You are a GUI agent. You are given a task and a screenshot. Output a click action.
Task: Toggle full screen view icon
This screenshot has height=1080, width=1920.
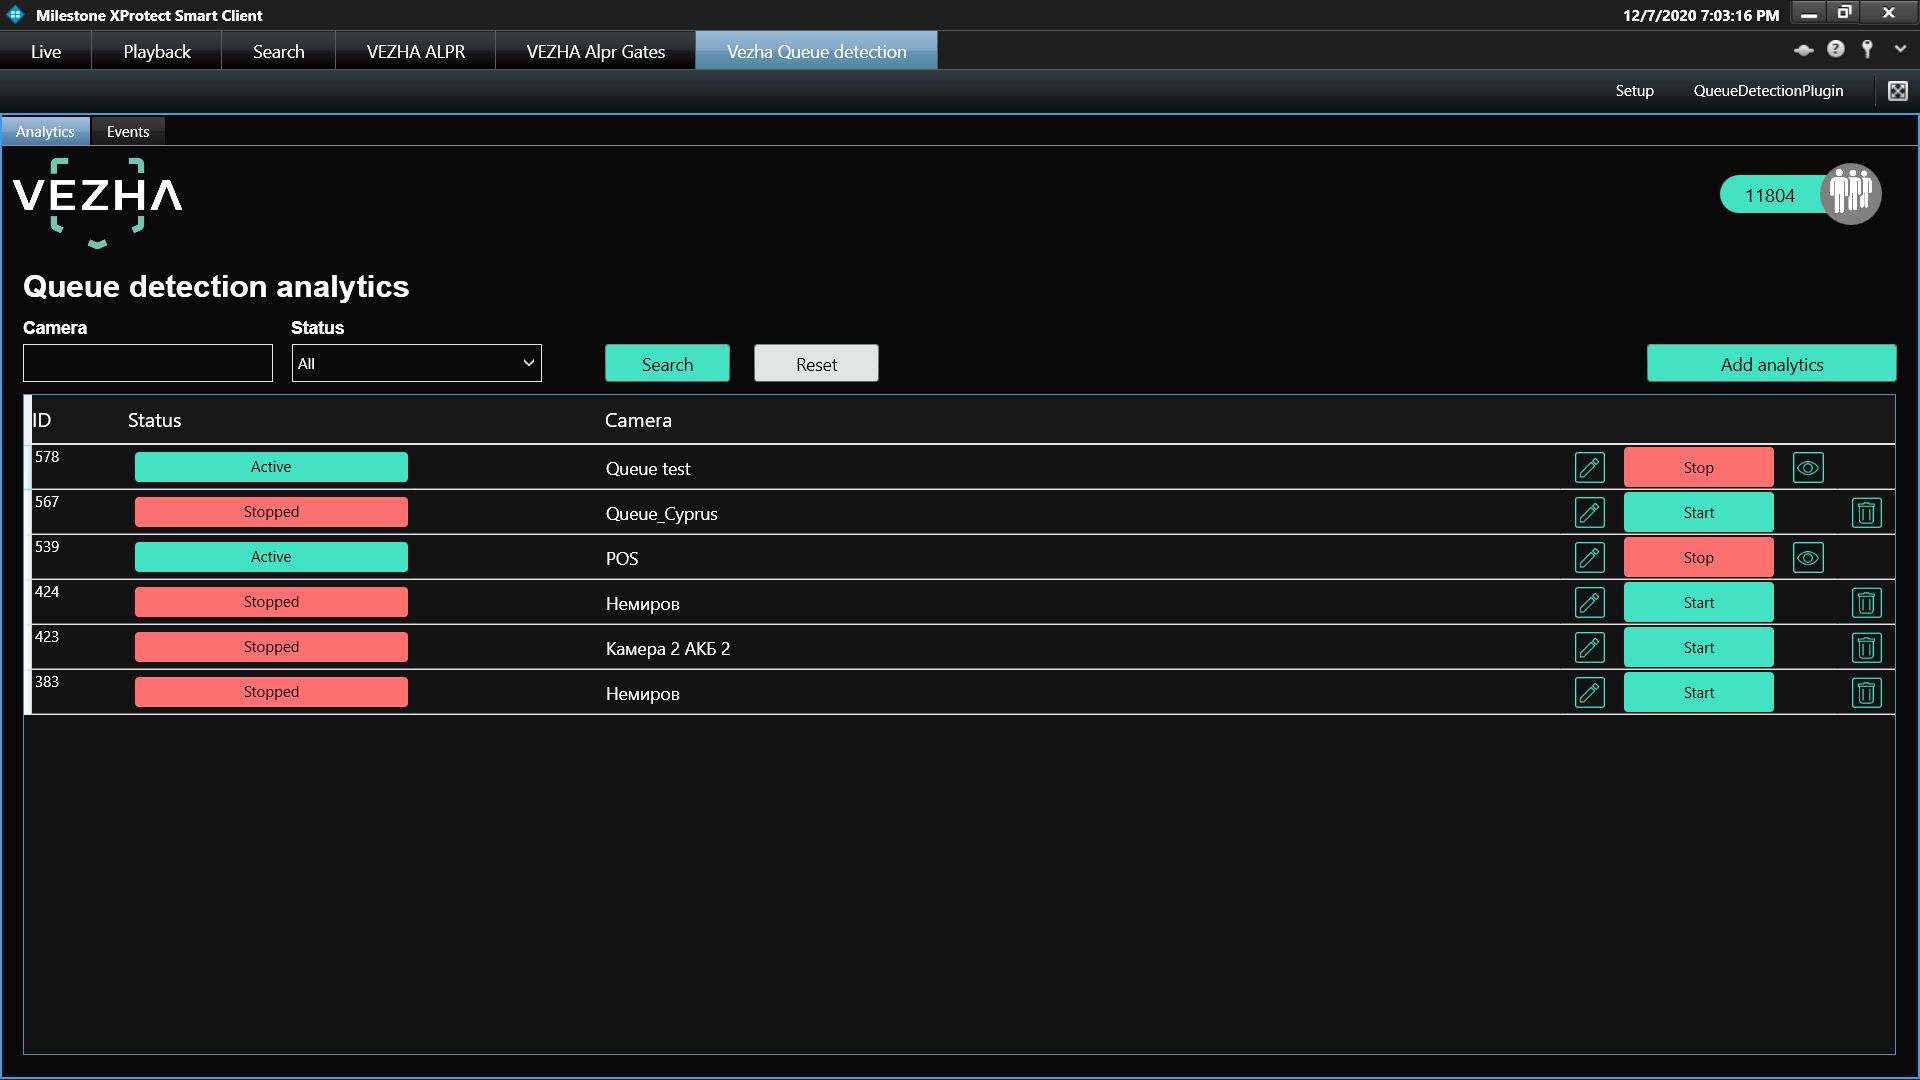(1897, 91)
